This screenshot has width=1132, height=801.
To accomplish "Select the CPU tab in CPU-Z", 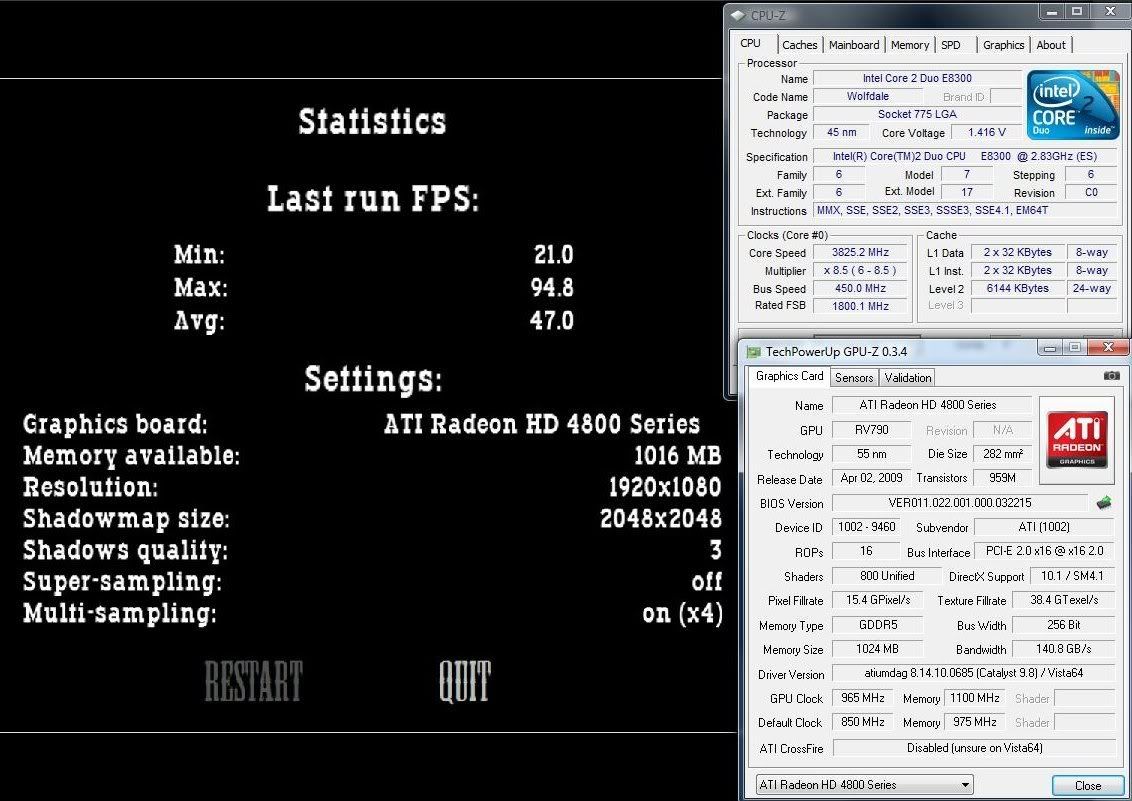I will tap(751, 43).
